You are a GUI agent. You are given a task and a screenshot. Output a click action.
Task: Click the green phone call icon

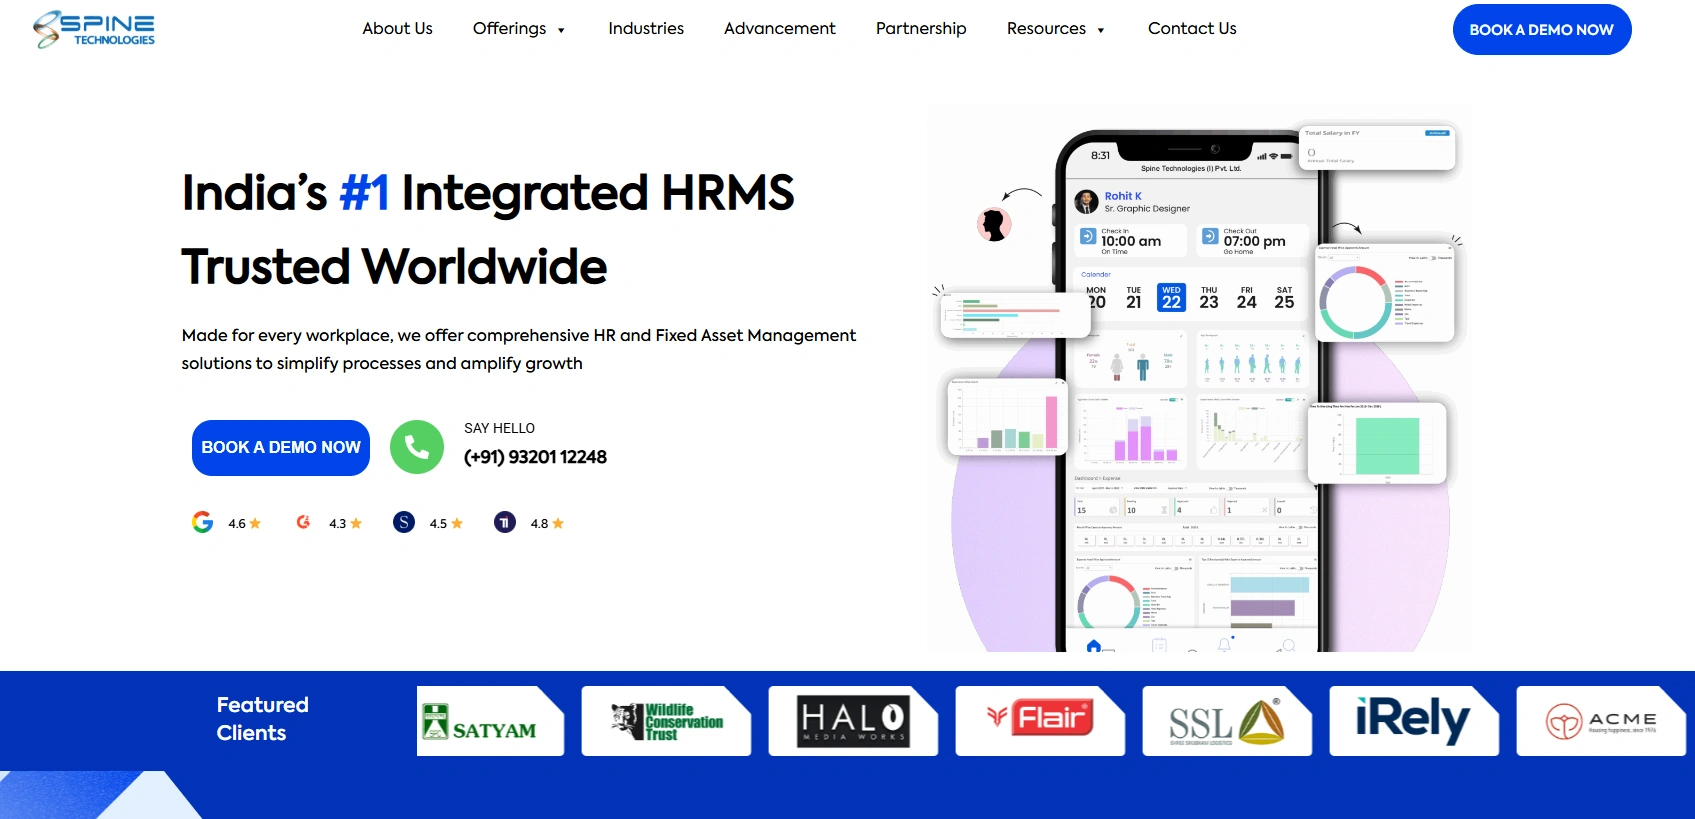tap(417, 447)
